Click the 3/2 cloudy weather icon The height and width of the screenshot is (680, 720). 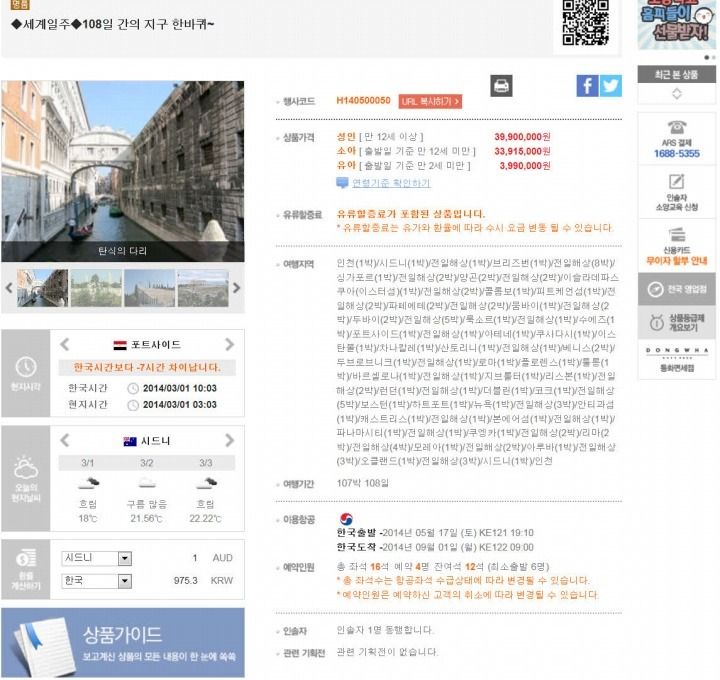click(x=147, y=483)
